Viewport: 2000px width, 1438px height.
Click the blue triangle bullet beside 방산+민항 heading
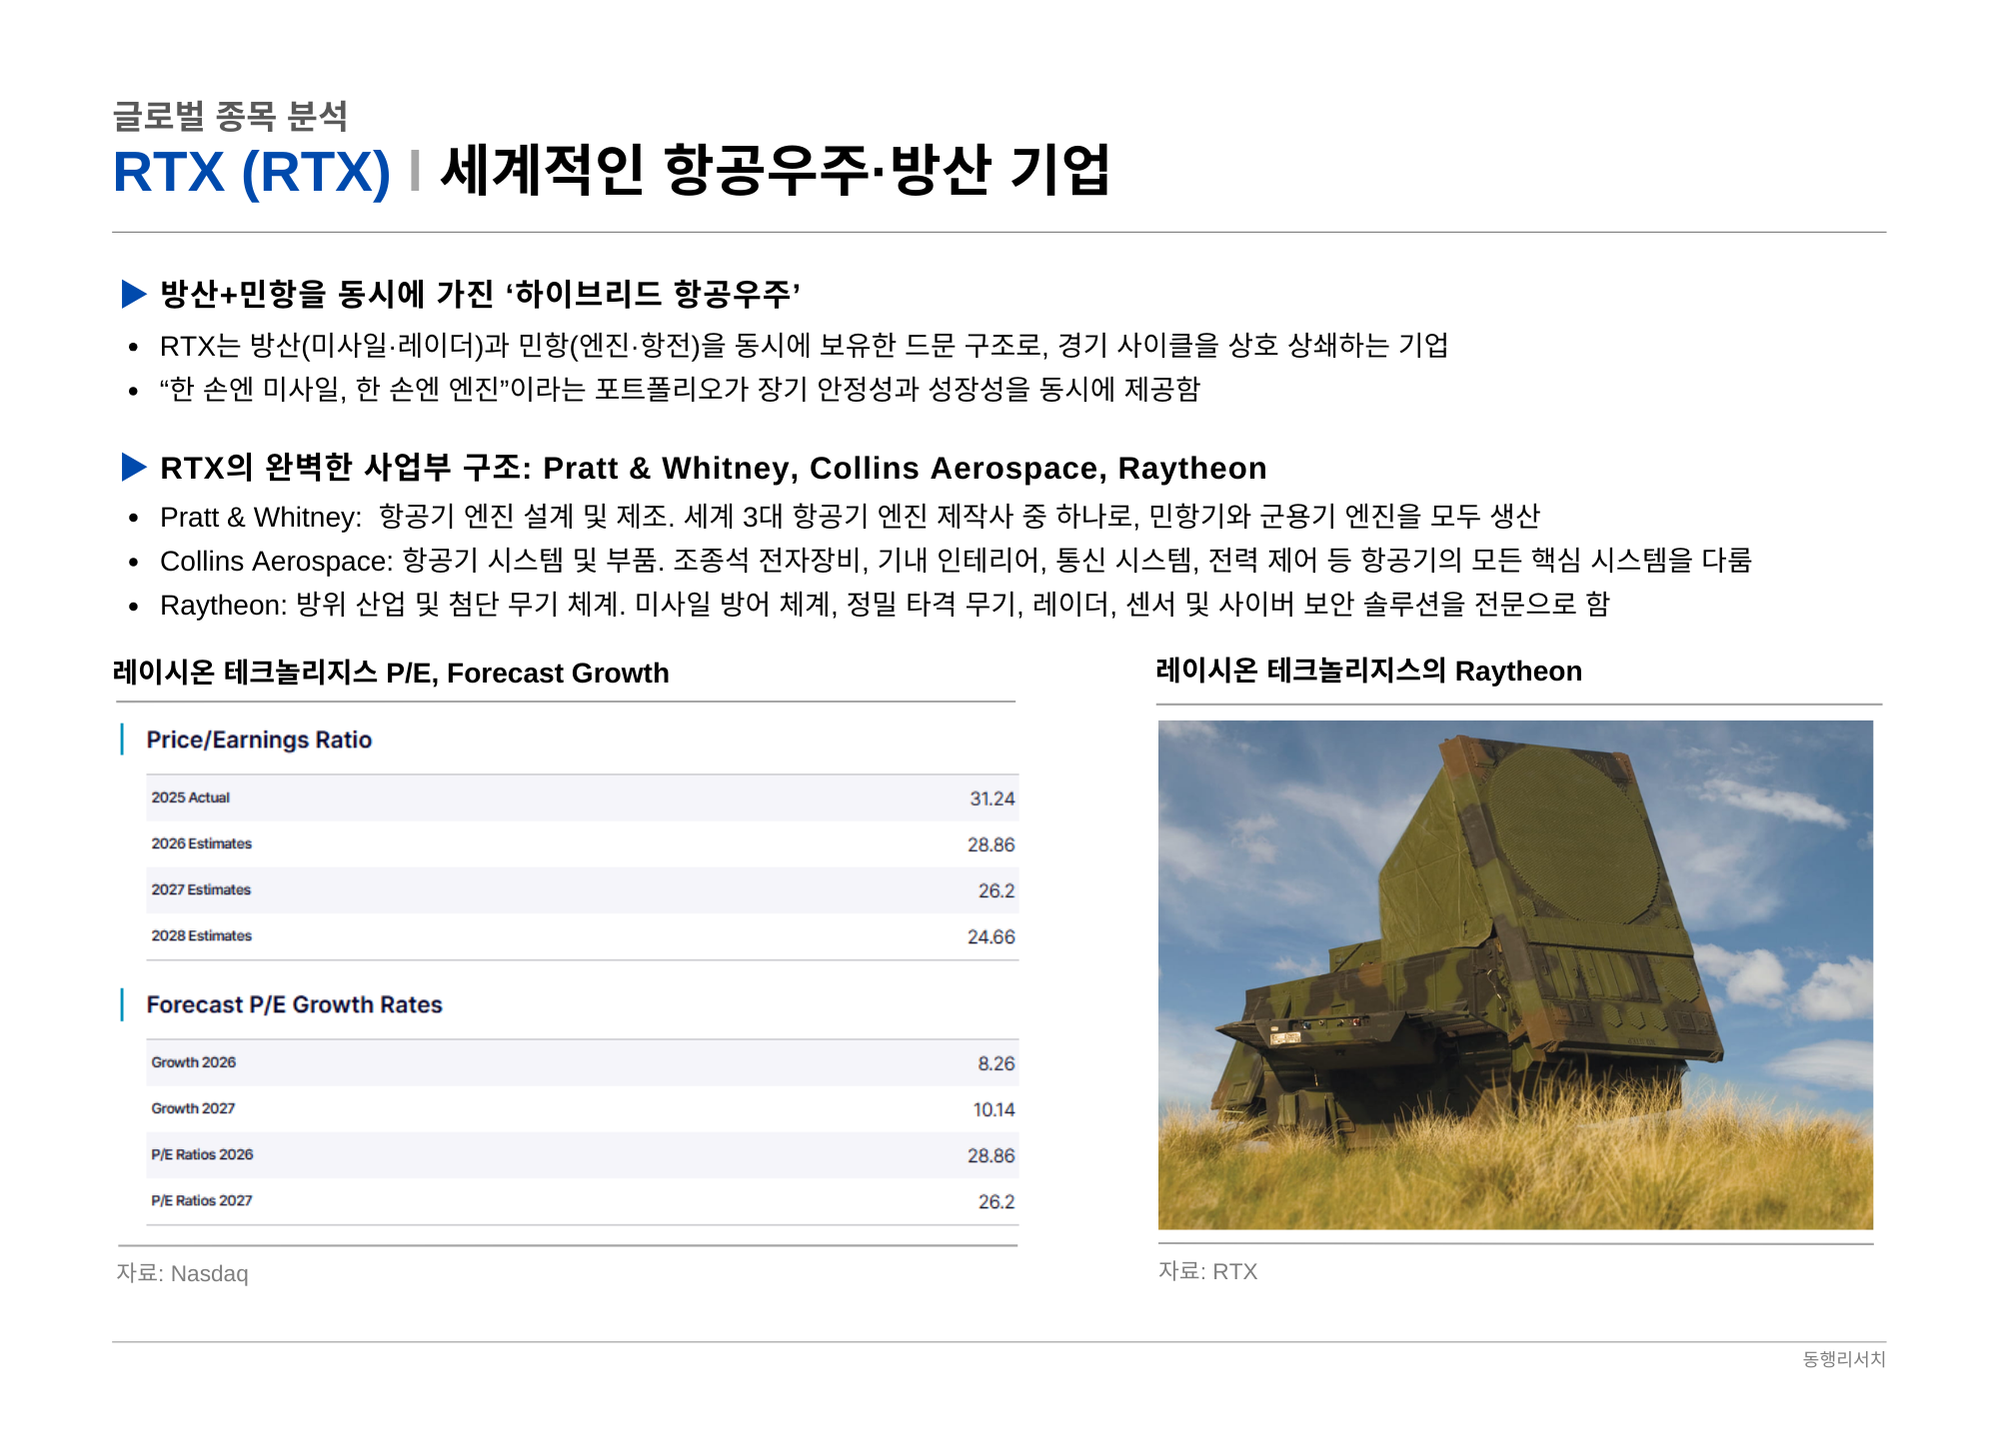point(133,294)
